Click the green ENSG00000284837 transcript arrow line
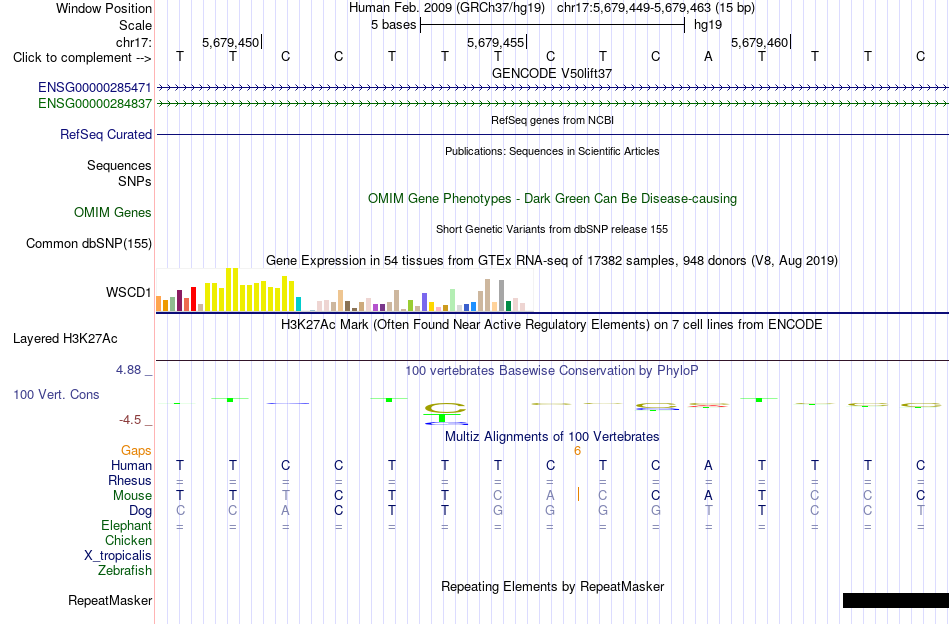This screenshot has width=950, height=624. click(x=552, y=104)
